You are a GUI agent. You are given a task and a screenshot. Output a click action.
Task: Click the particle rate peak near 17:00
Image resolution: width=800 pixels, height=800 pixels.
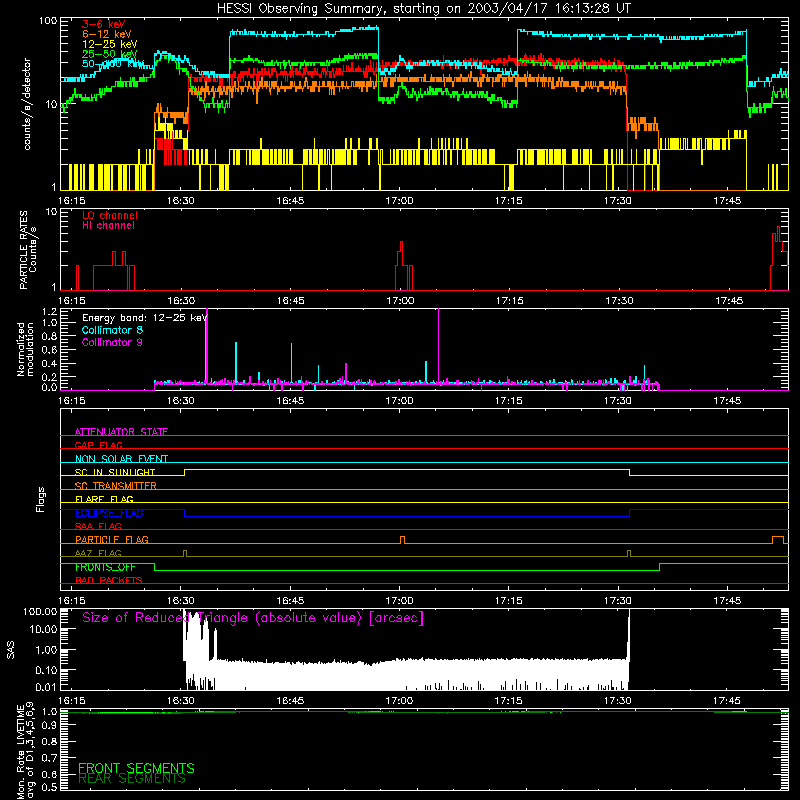pos(402,265)
